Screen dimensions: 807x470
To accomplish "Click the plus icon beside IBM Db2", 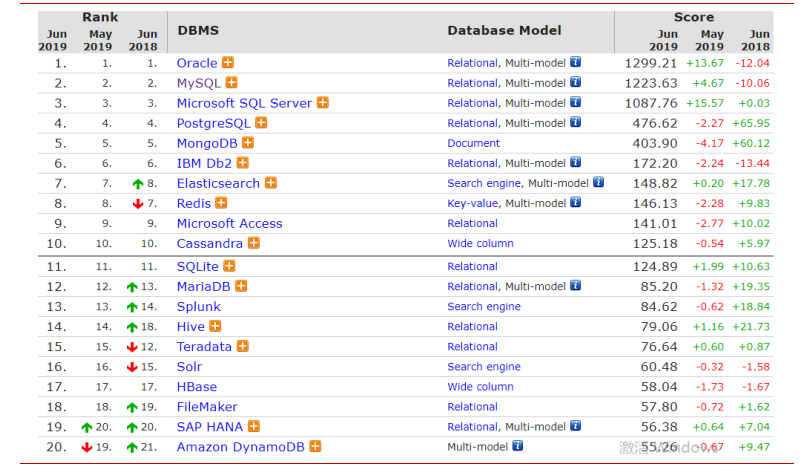I will pyautogui.click(x=243, y=163).
